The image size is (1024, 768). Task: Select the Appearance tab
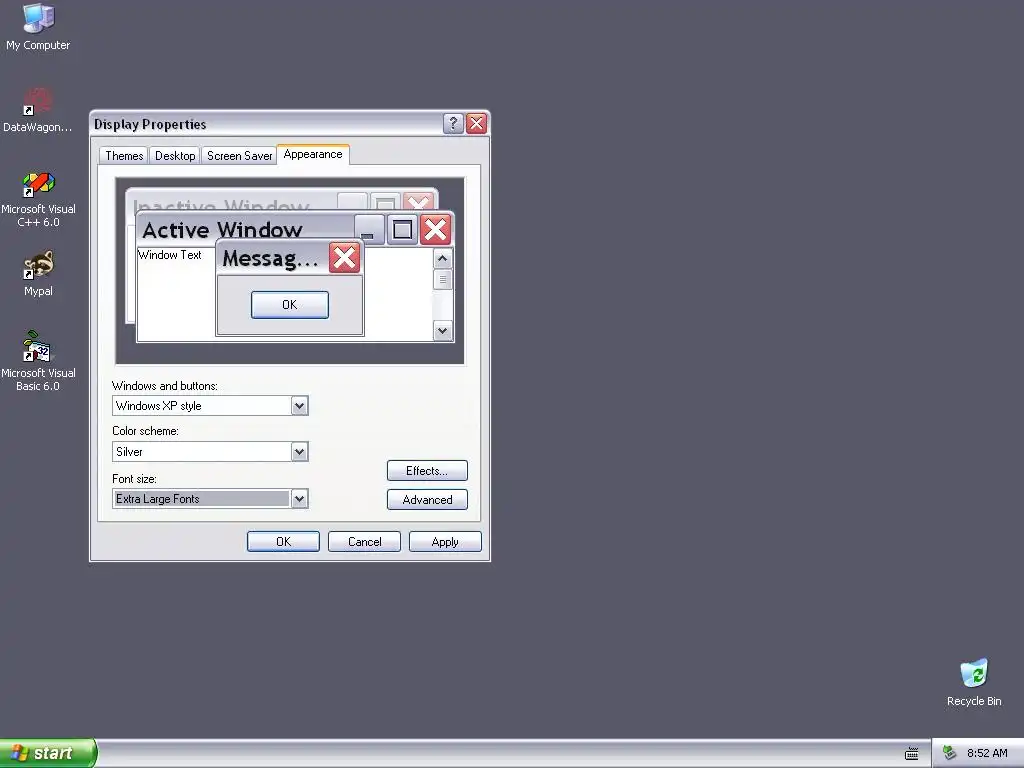(x=313, y=154)
